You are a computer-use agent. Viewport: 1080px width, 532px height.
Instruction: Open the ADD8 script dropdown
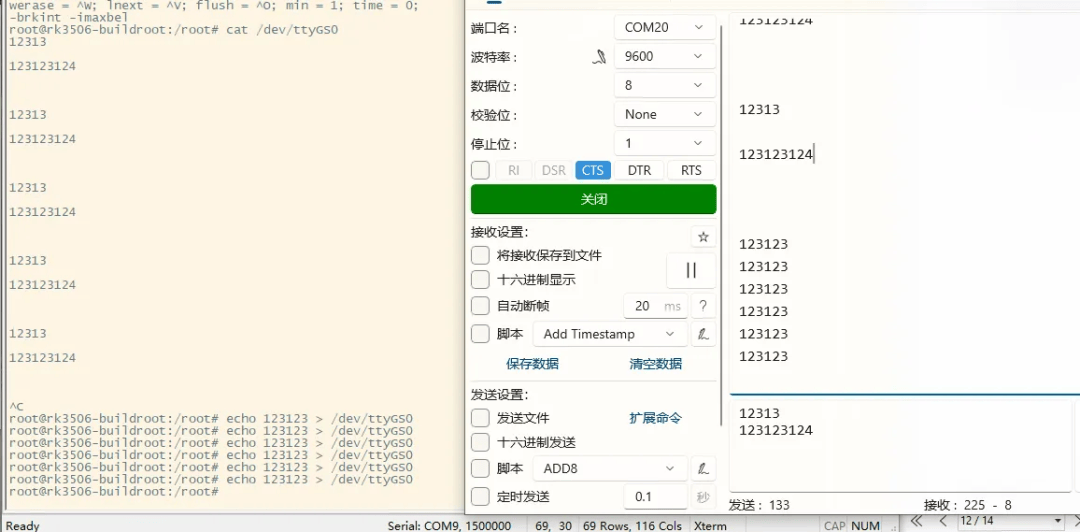[610, 469]
